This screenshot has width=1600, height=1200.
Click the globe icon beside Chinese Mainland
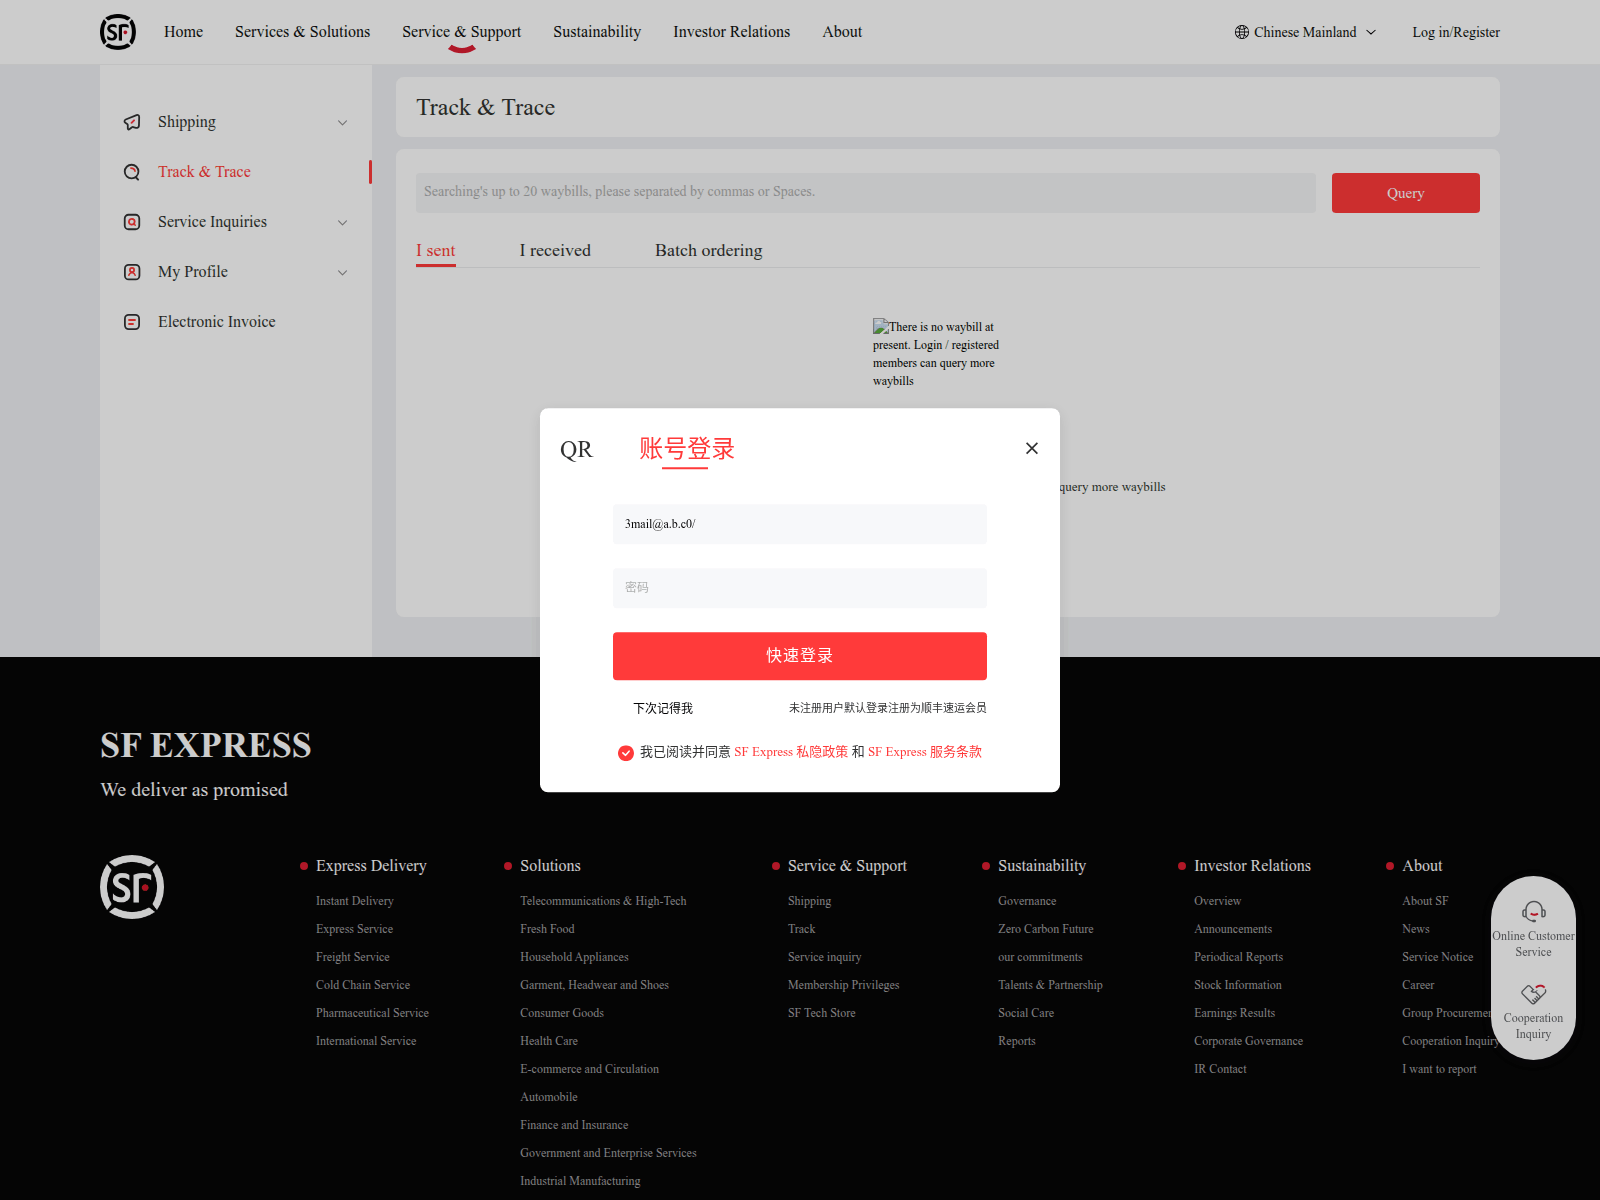pyautogui.click(x=1240, y=31)
